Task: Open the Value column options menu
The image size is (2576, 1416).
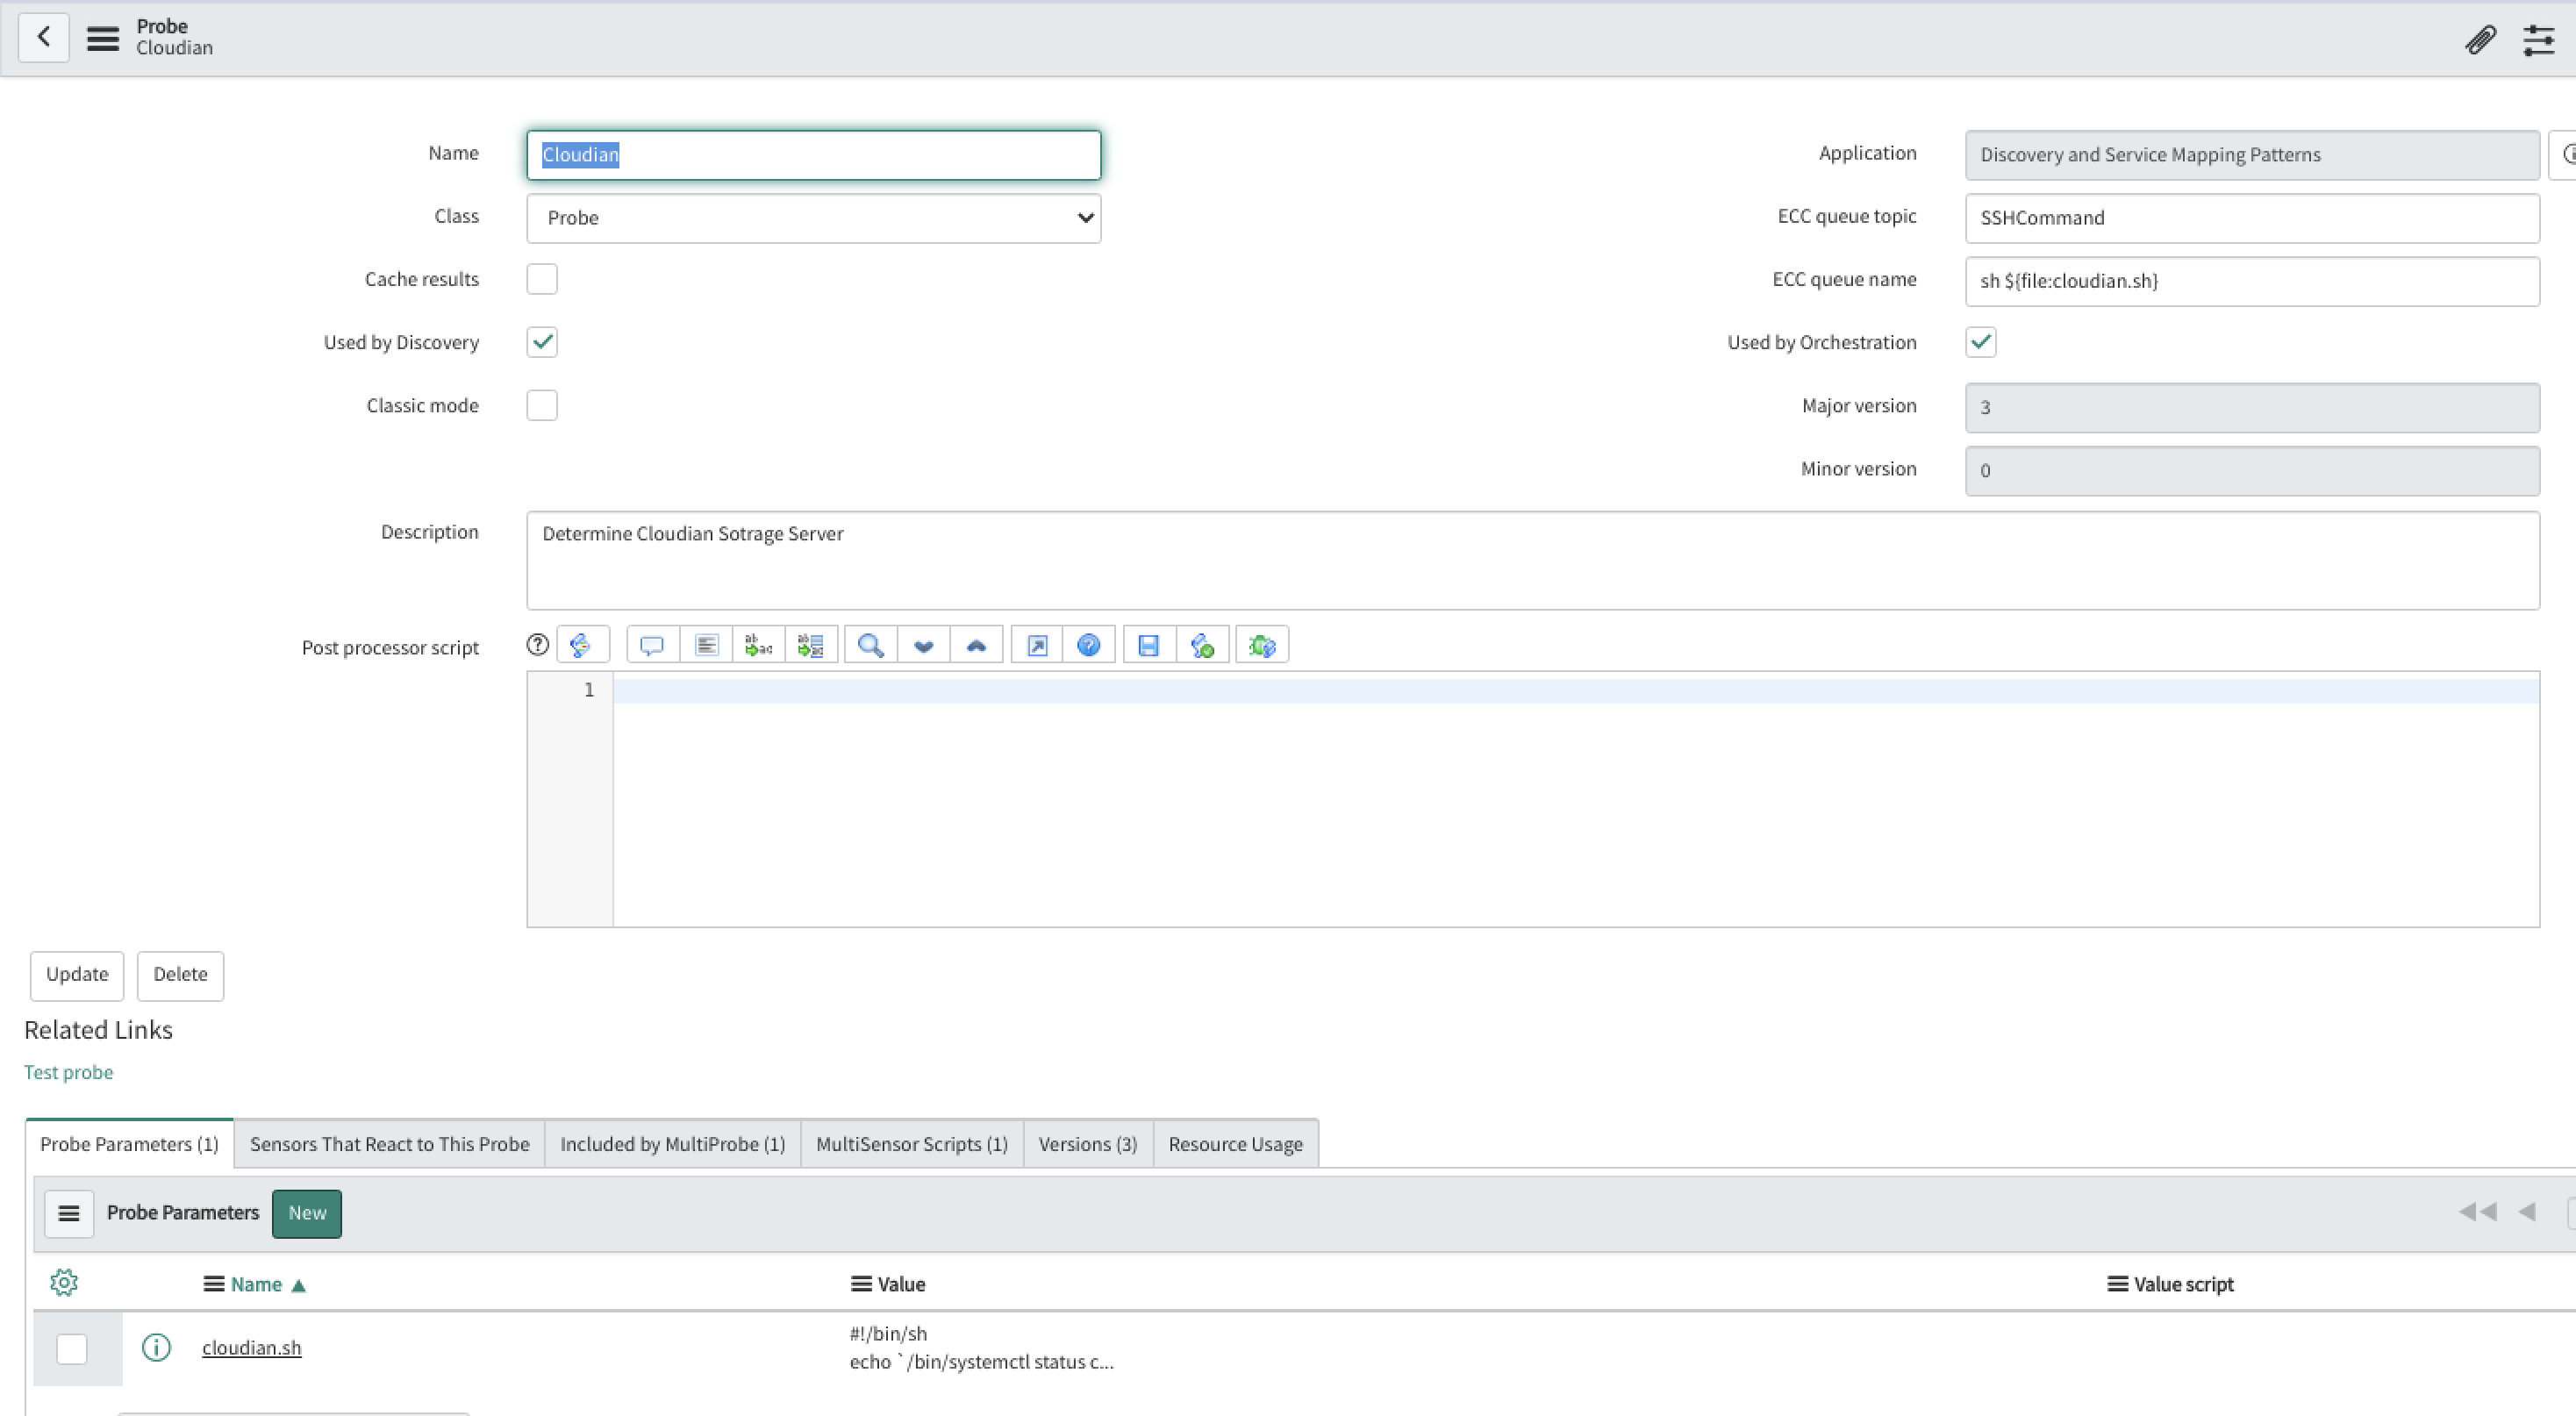Action: click(x=861, y=1285)
